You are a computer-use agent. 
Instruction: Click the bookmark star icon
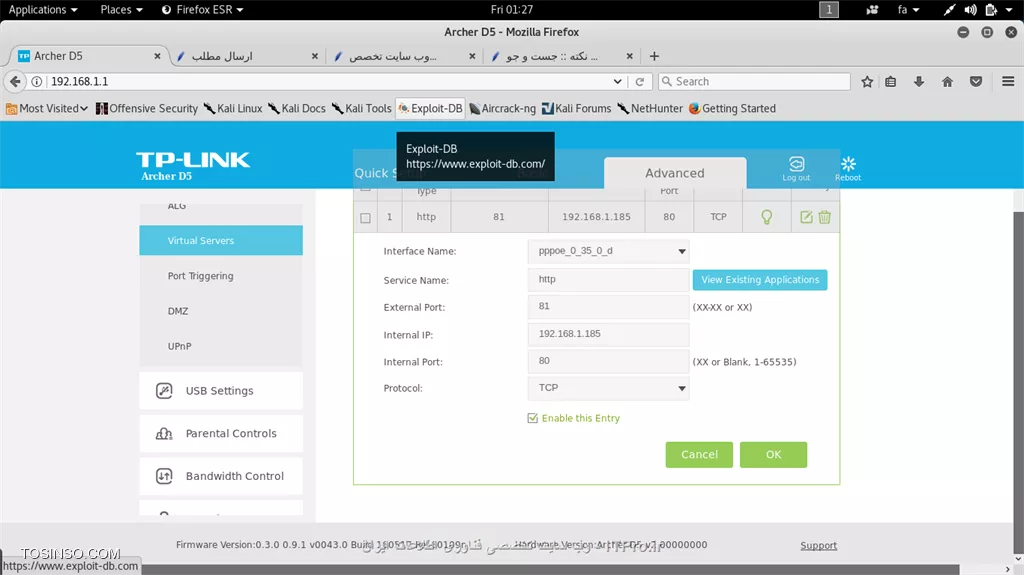[x=867, y=82]
